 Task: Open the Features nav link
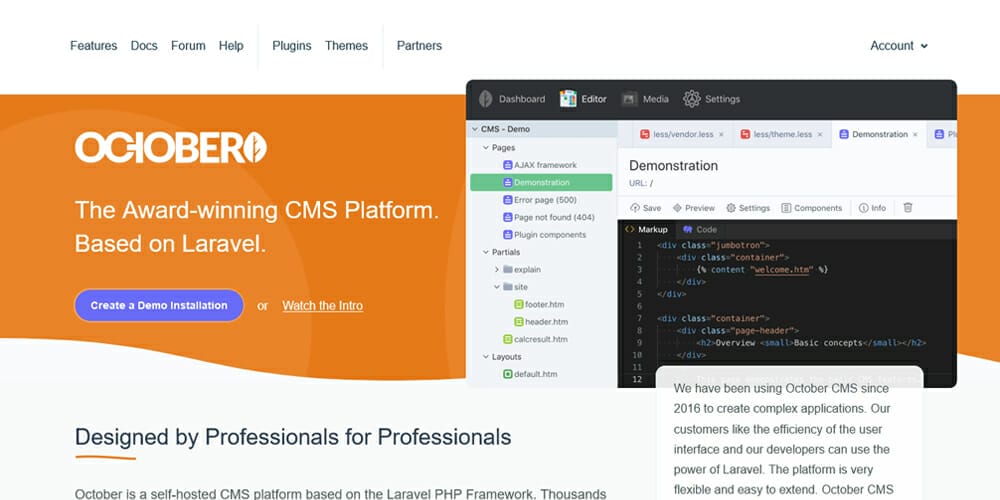point(94,46)
